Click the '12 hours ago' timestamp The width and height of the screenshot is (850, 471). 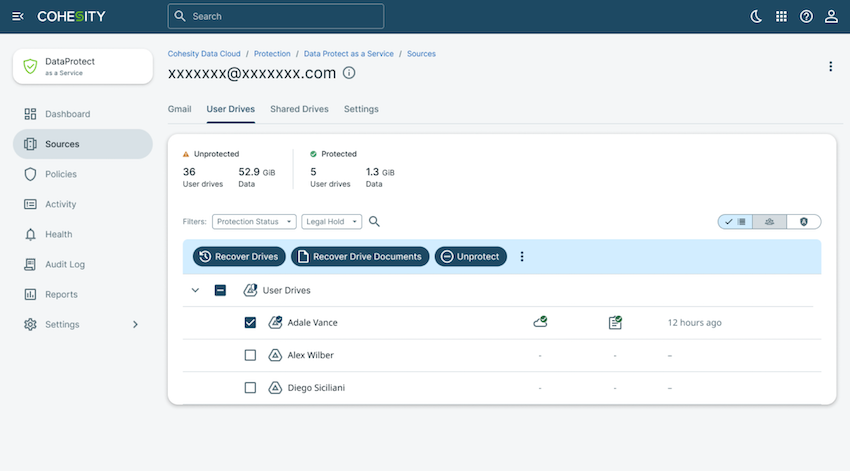tap(694, 322)
